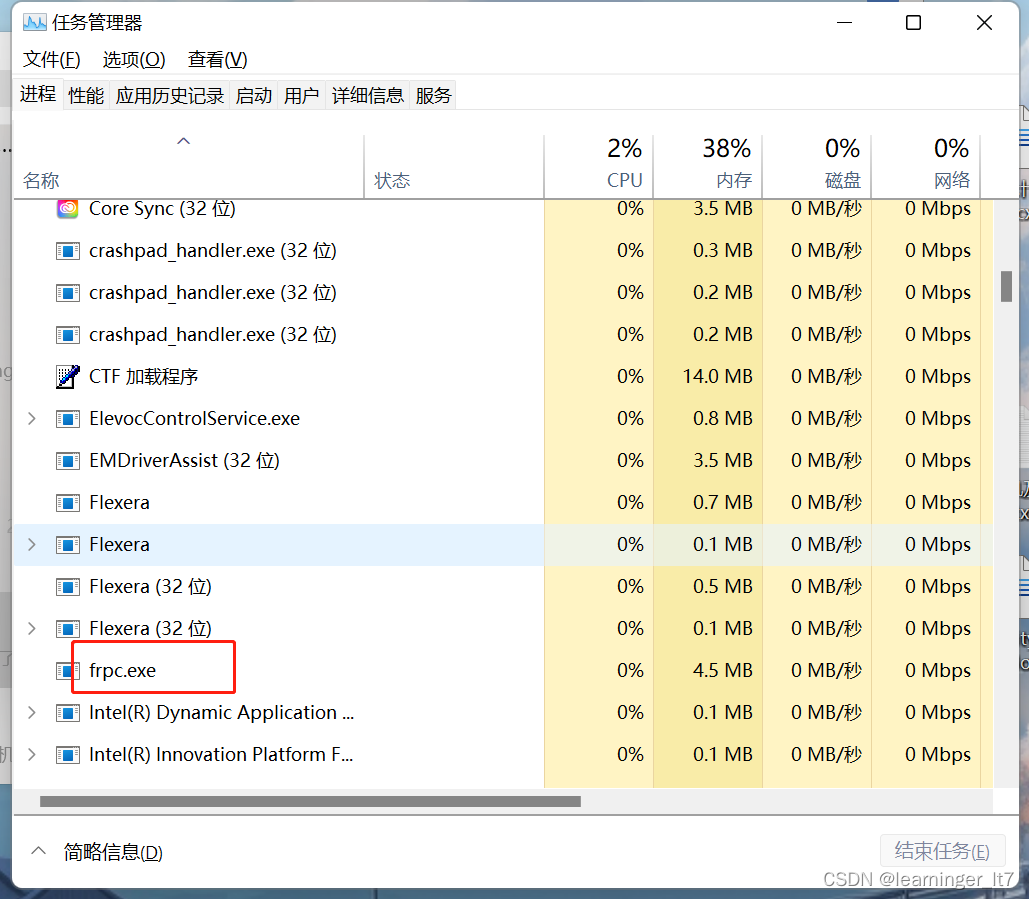
Task: Sort by the 网络 column header
Action: (x=925, y=167)
